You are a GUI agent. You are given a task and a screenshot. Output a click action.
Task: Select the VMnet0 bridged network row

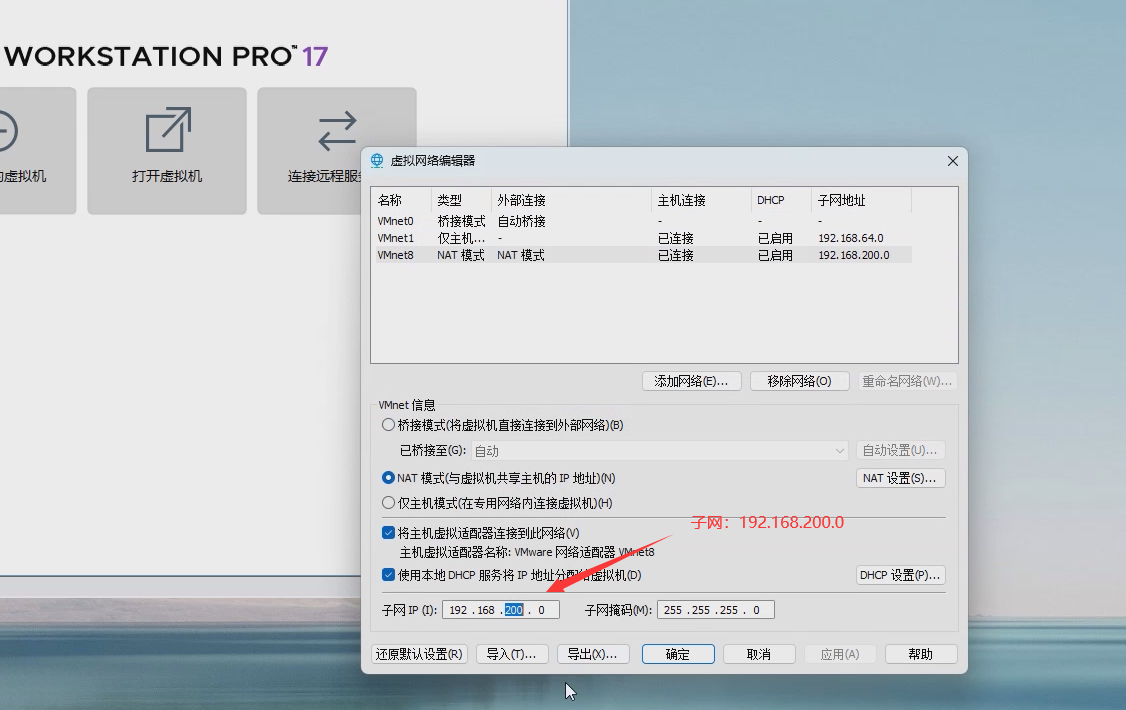[x=500, y=221]
